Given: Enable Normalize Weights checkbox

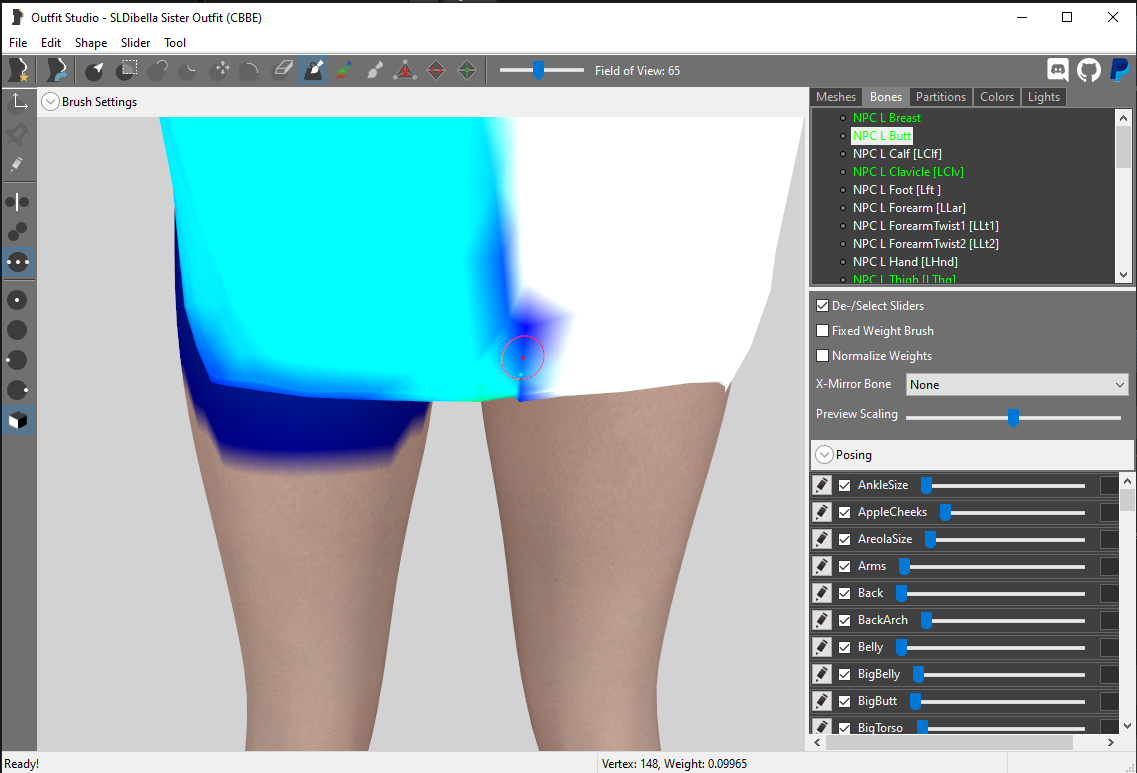Looking at the screenshot, I should pyautogui.click(x=822, y=356).
